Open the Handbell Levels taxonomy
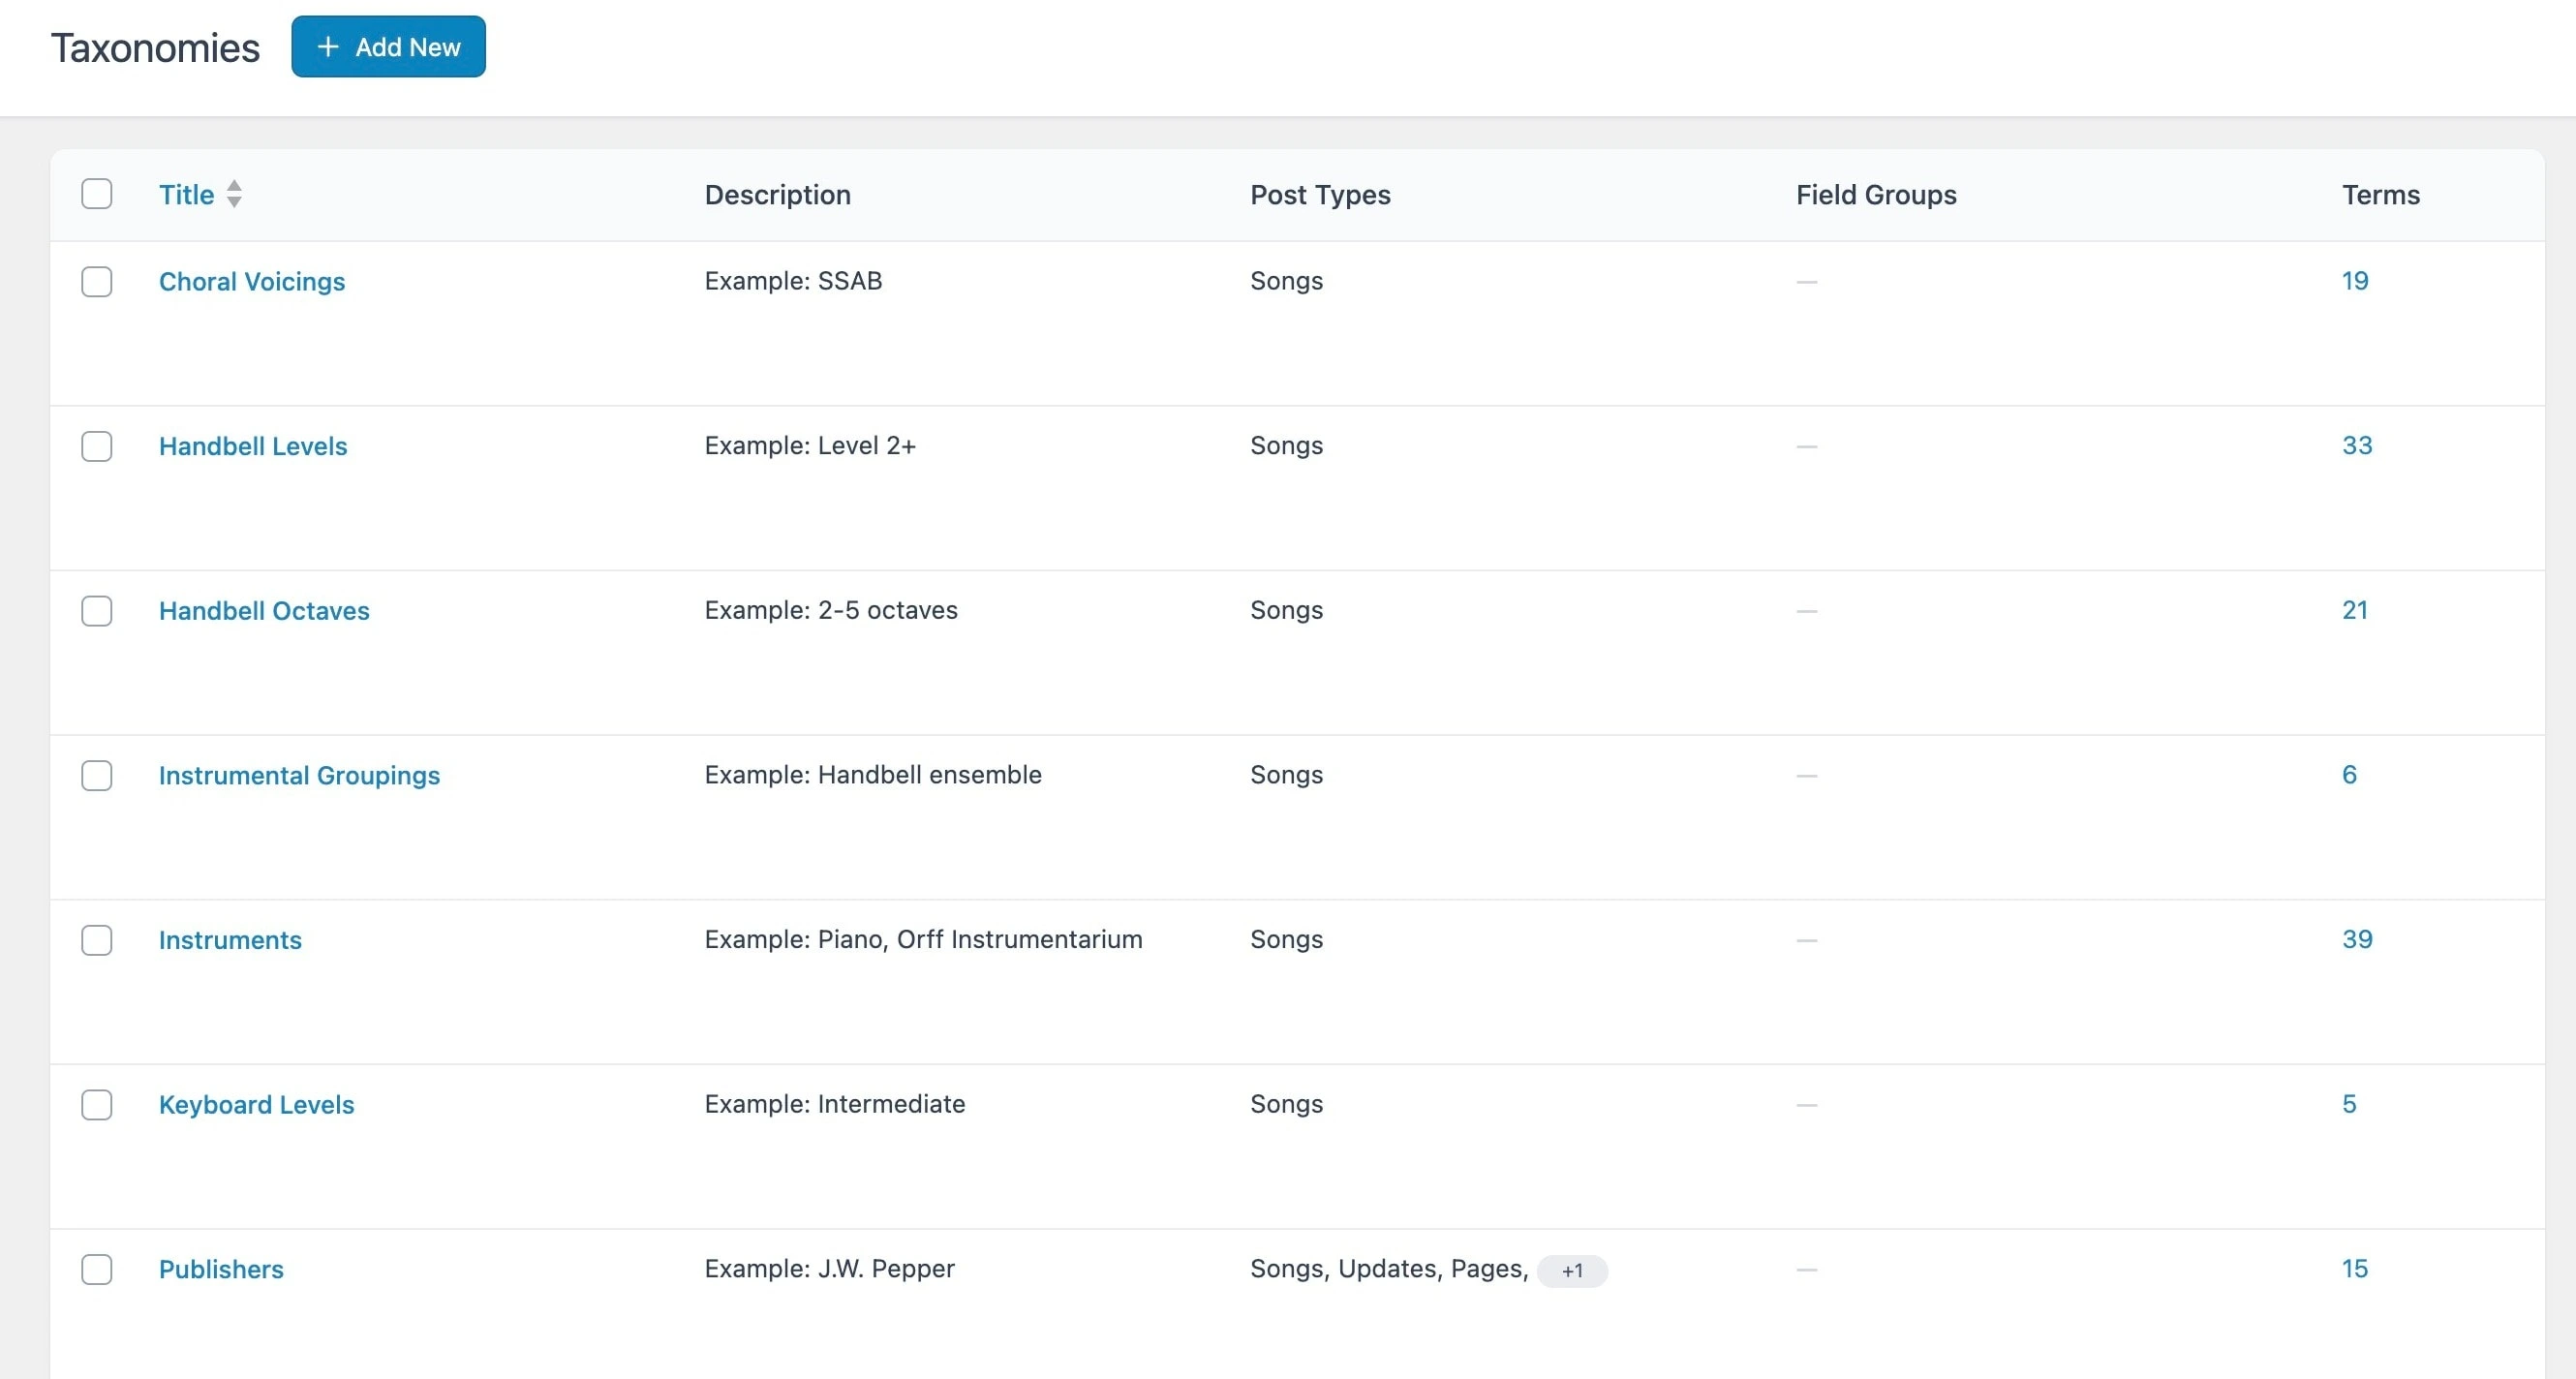Viewport: 2576px width, 1379px height. coord(252,444)
